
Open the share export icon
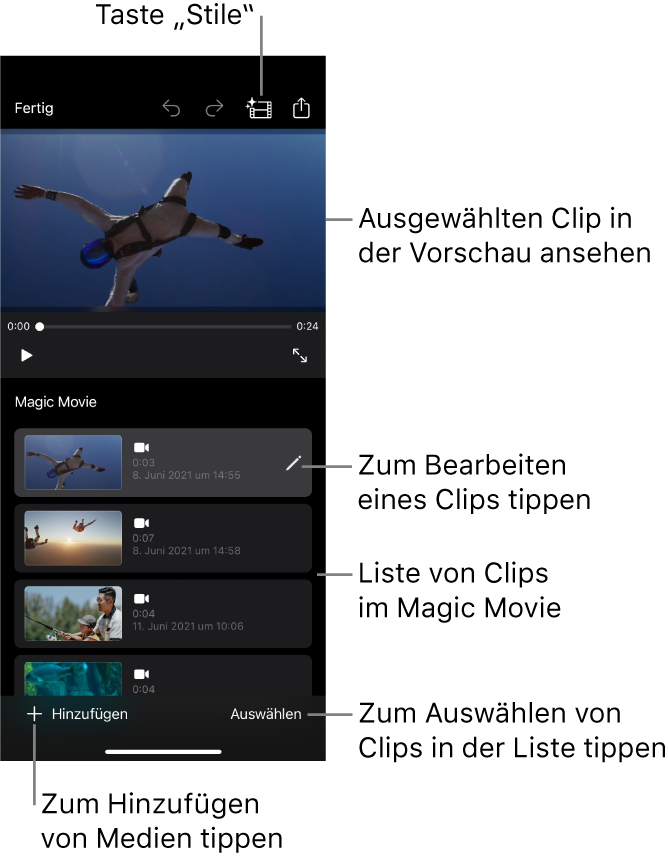pyautogui.click(x=301, y=108)
